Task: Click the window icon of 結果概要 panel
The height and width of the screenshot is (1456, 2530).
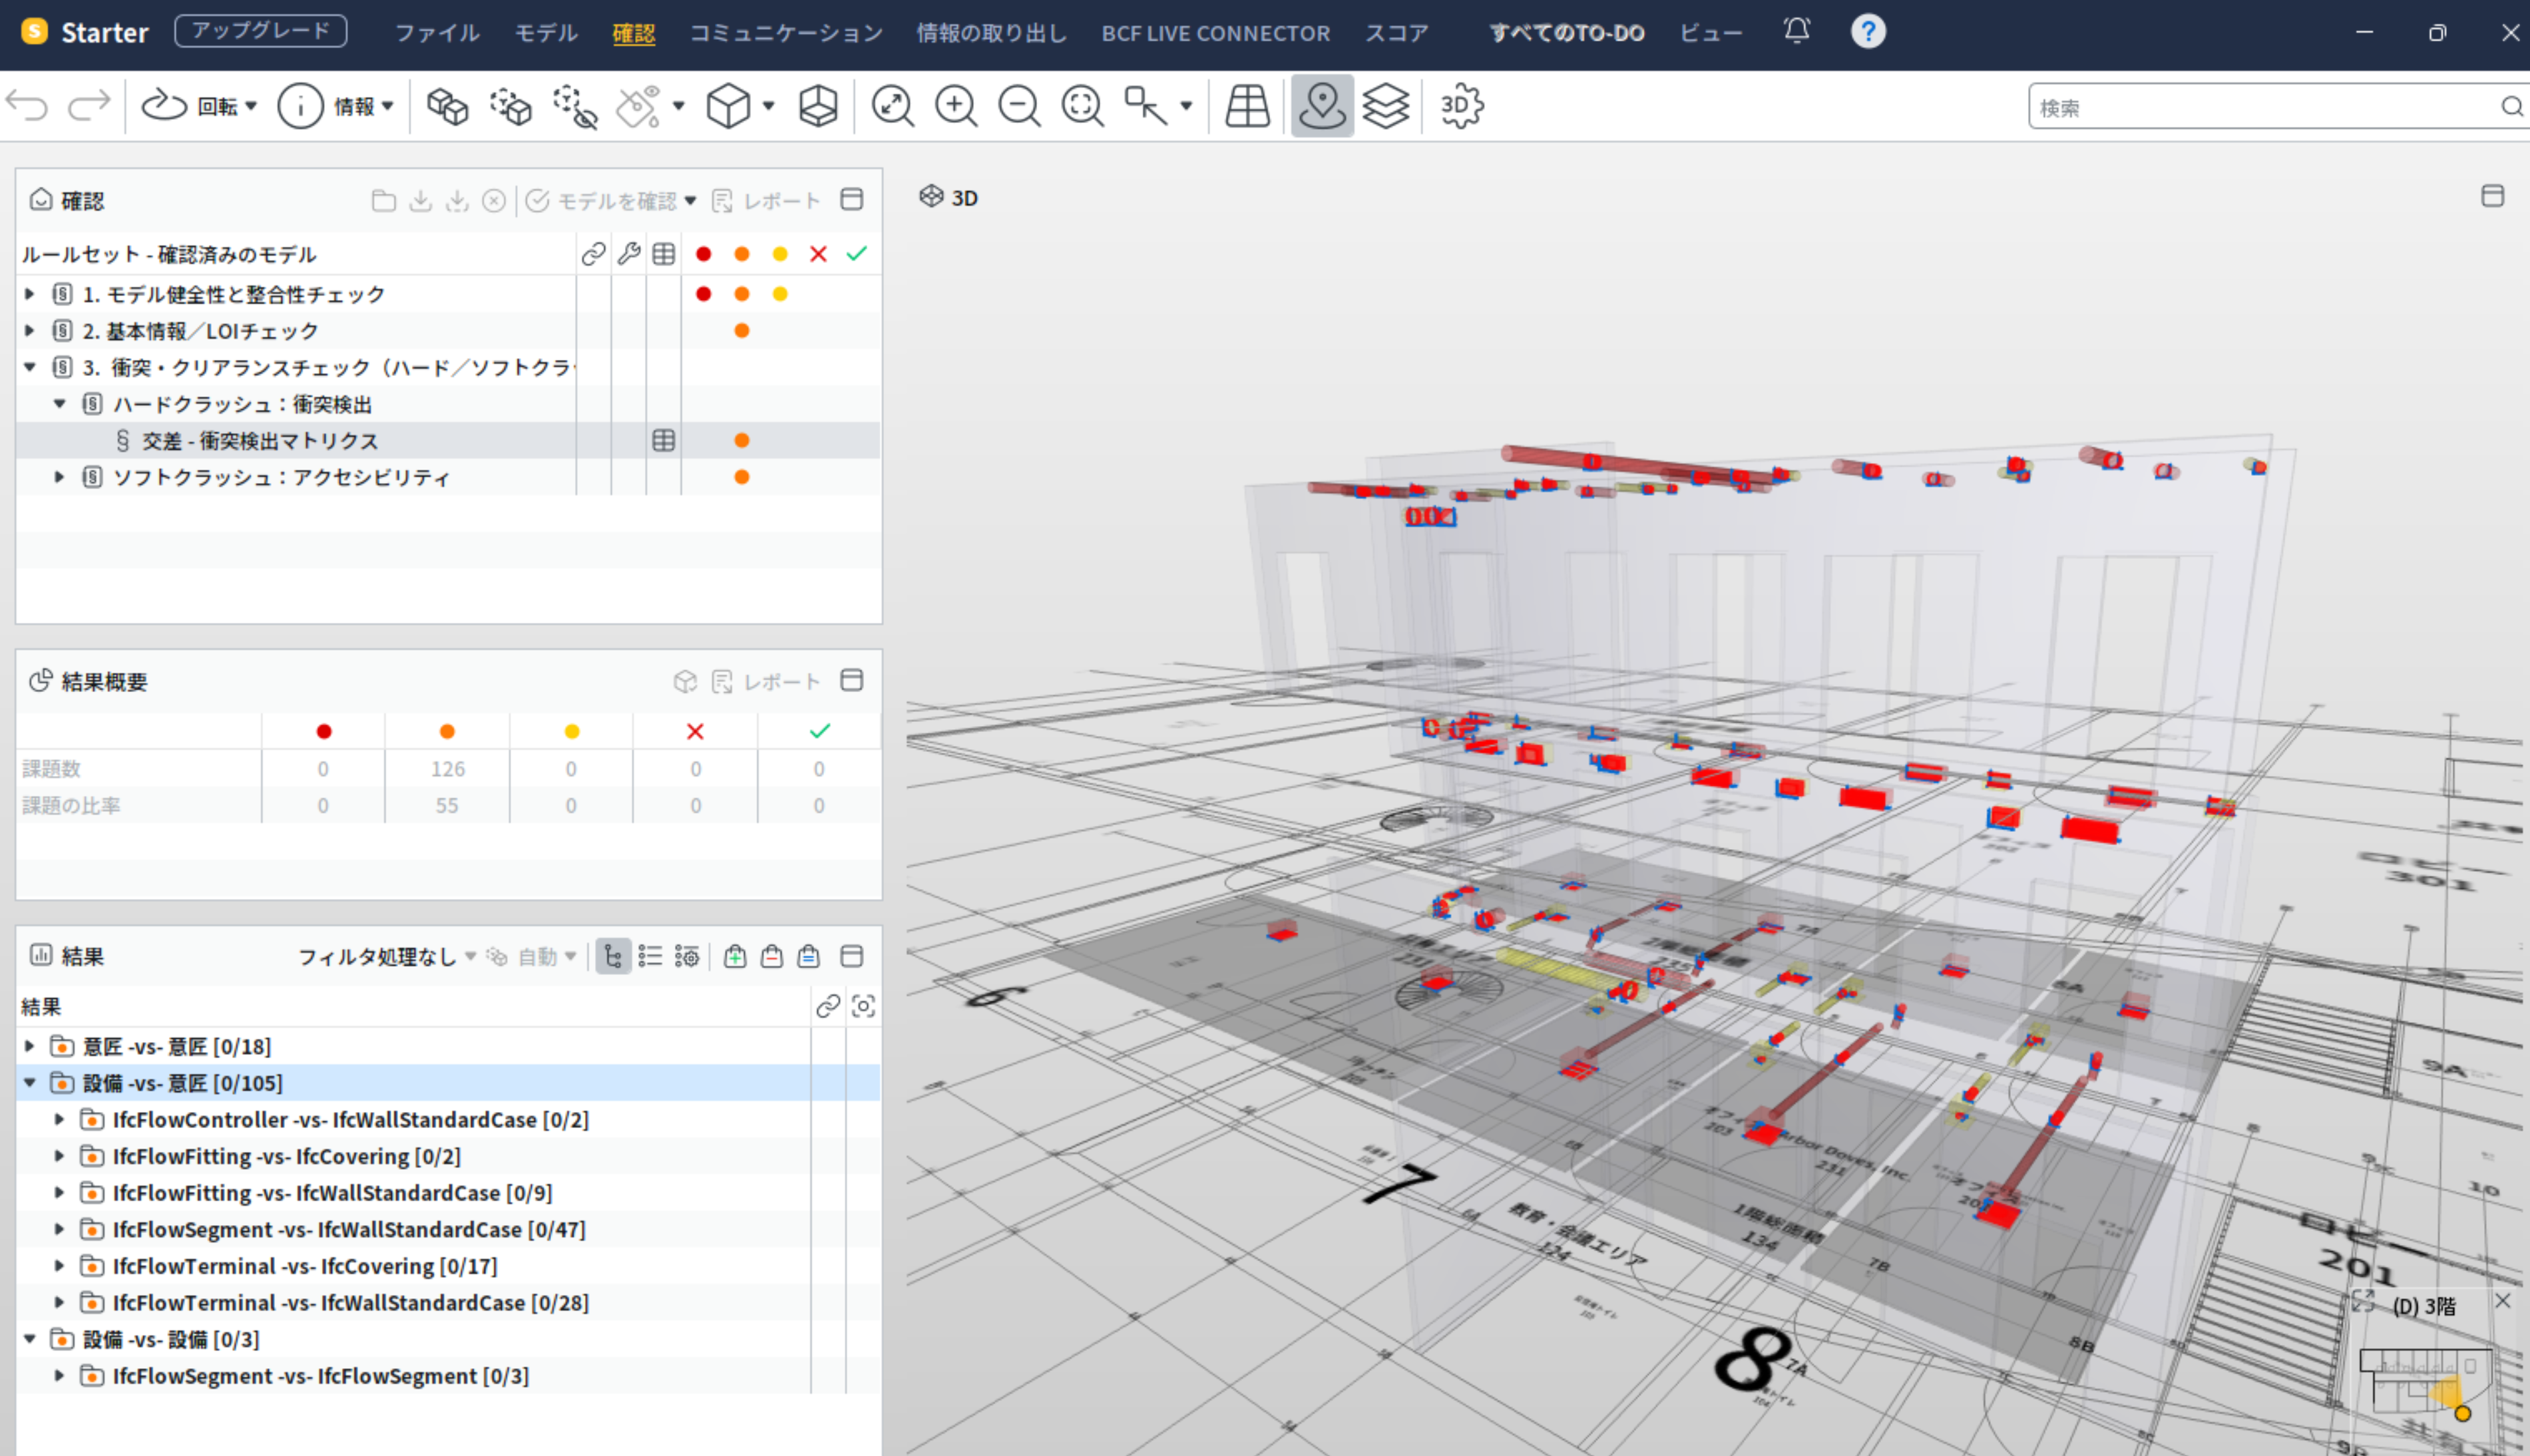Action: click(x=852, y=681)
